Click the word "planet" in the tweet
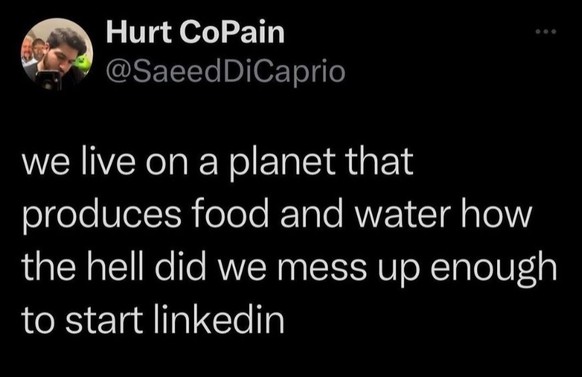 coord(284,163)
